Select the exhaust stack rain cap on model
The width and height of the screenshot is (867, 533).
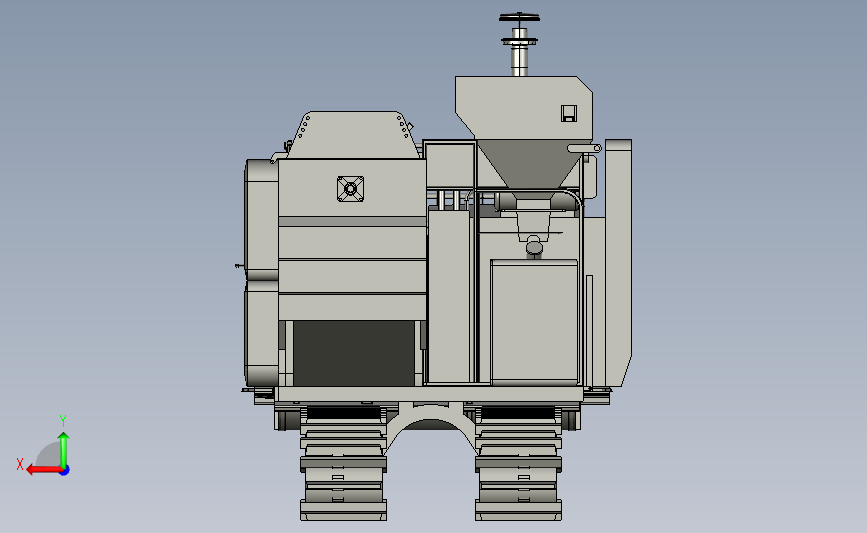(519, 17)
